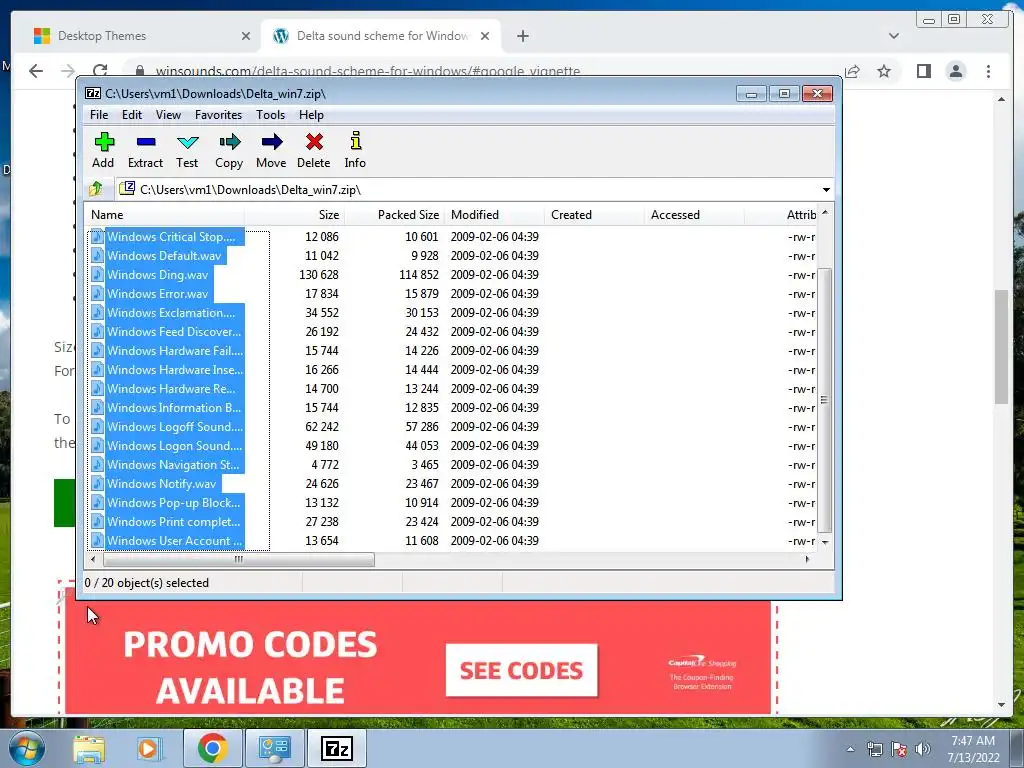This screenshot has height=768, width=1024.
Task: Select Windows Default.wav file
Action: coord(158,255)
